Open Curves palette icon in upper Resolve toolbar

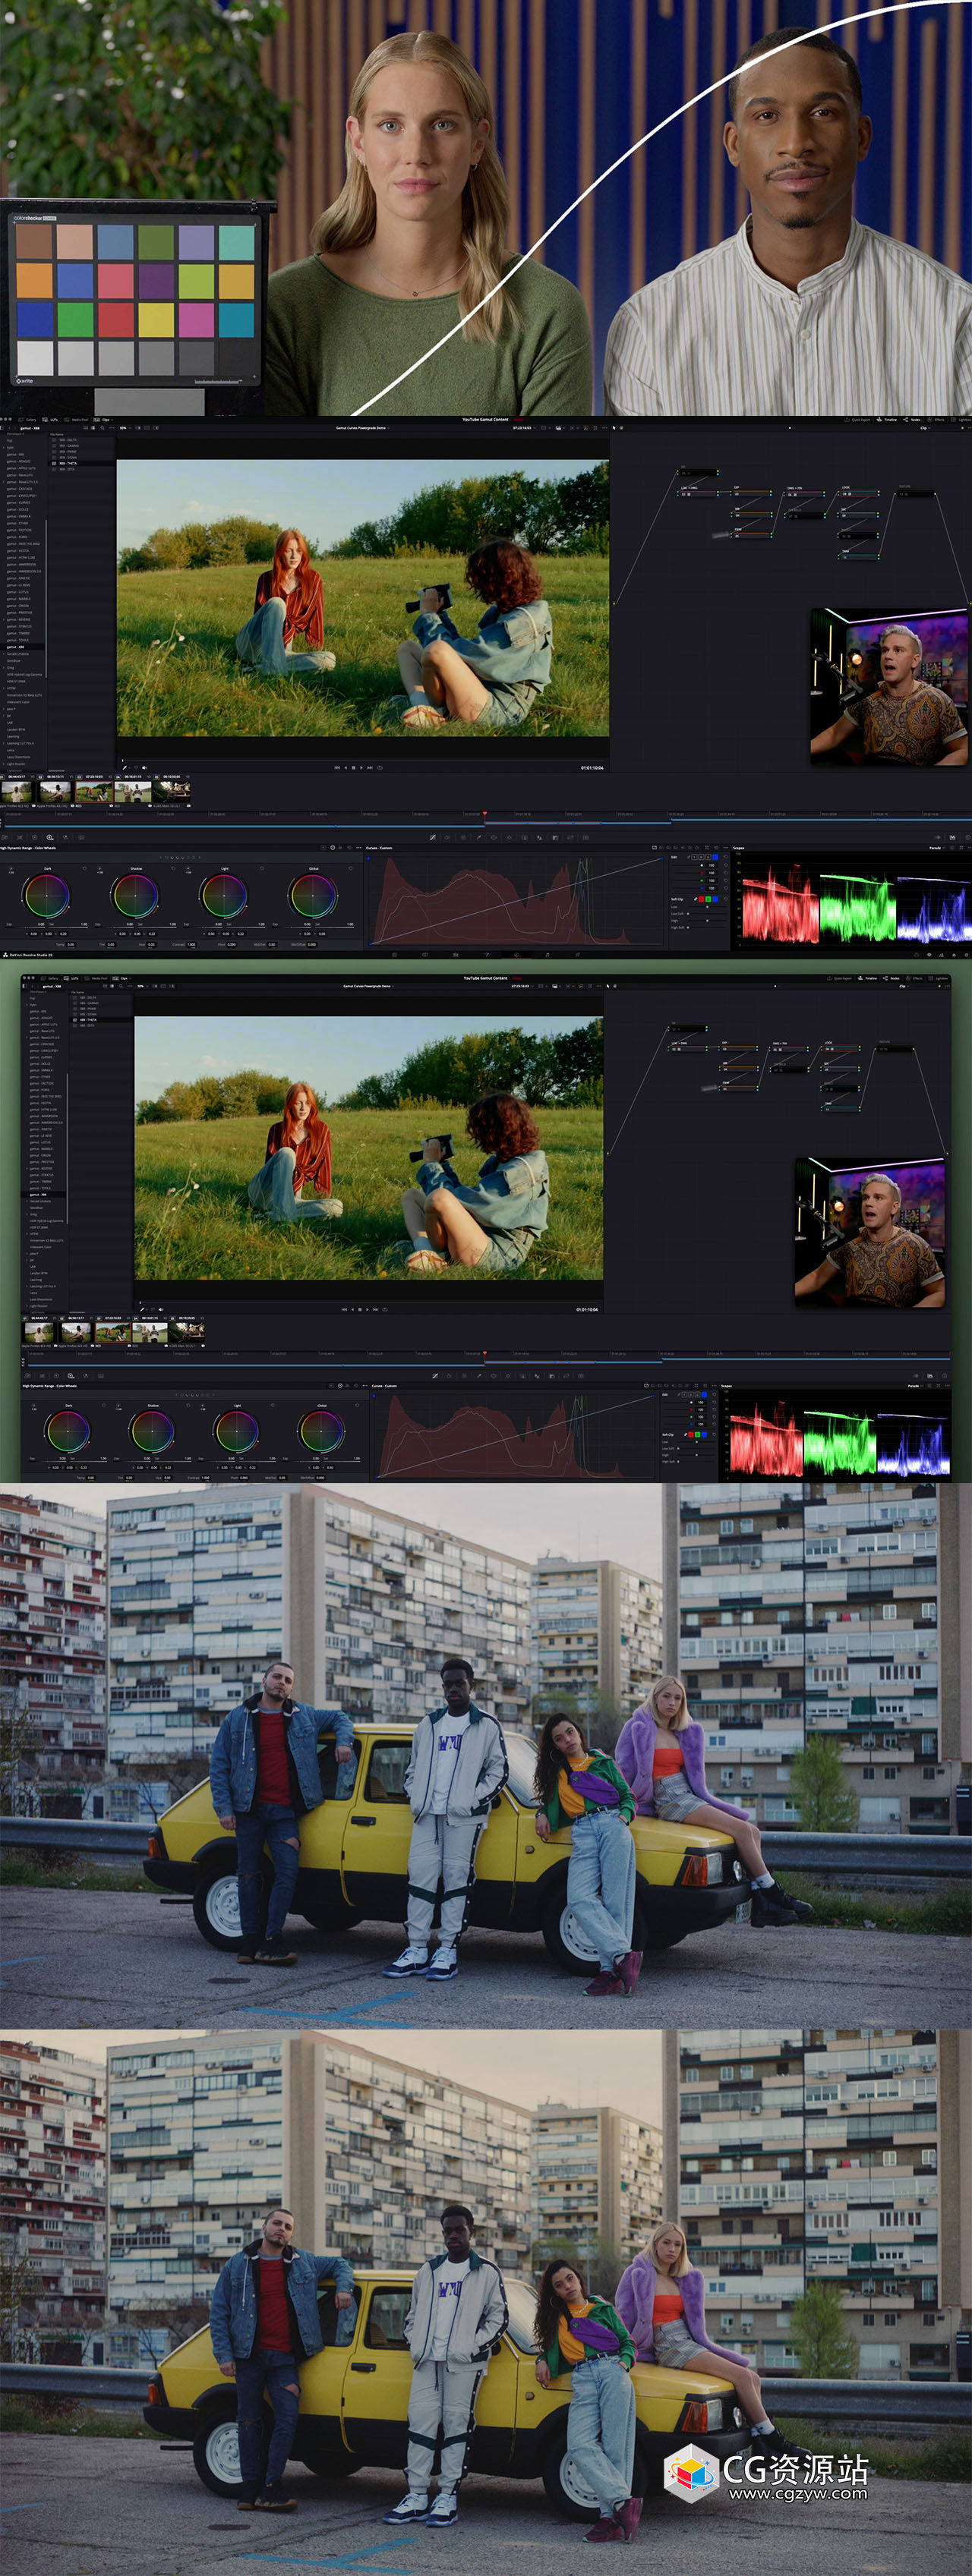click(432, 837)
